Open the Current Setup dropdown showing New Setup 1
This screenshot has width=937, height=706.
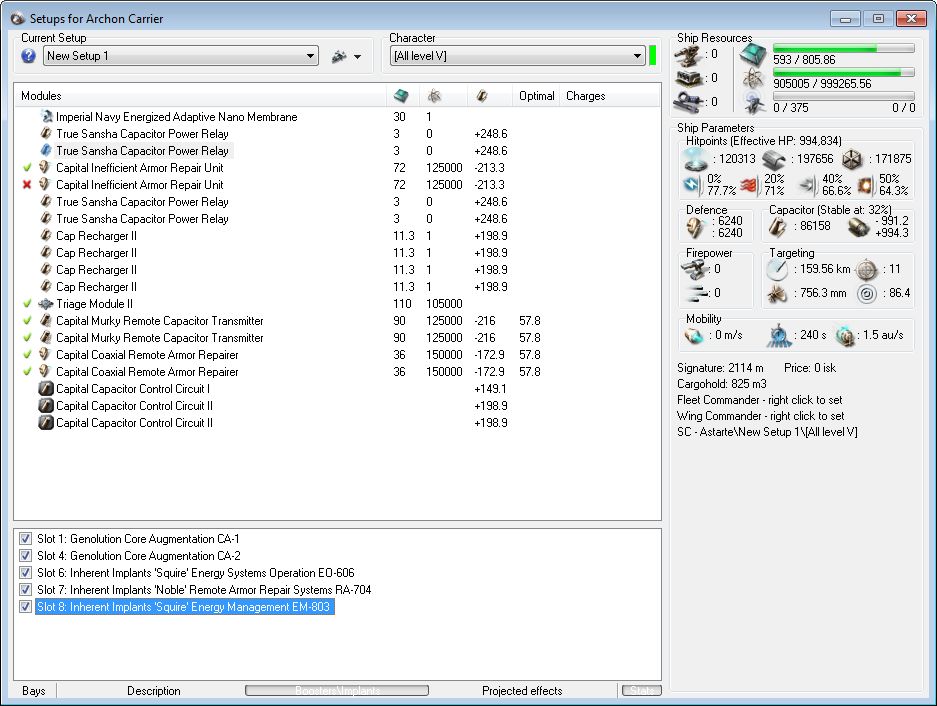coord(180,56)
